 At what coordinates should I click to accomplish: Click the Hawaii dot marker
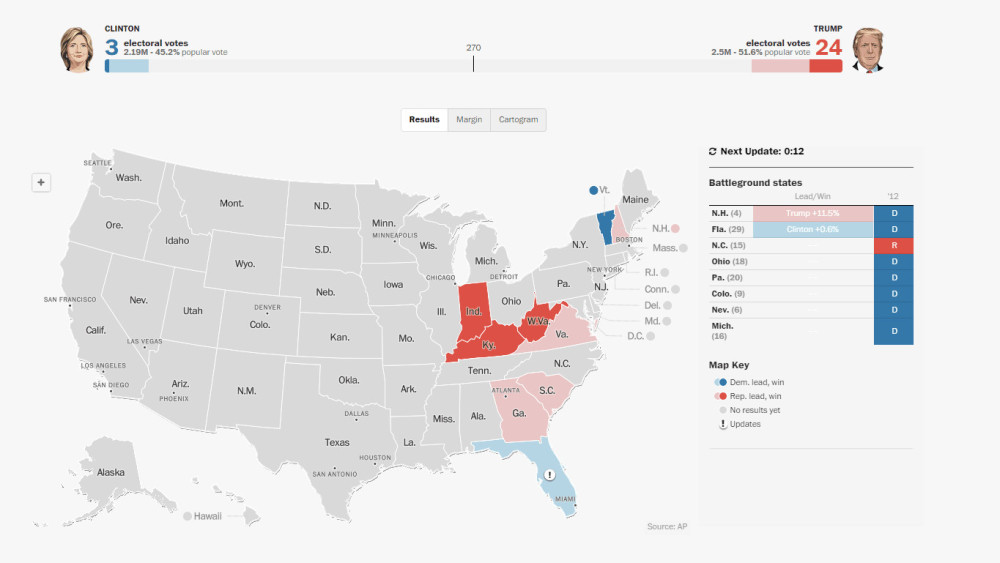186,516
